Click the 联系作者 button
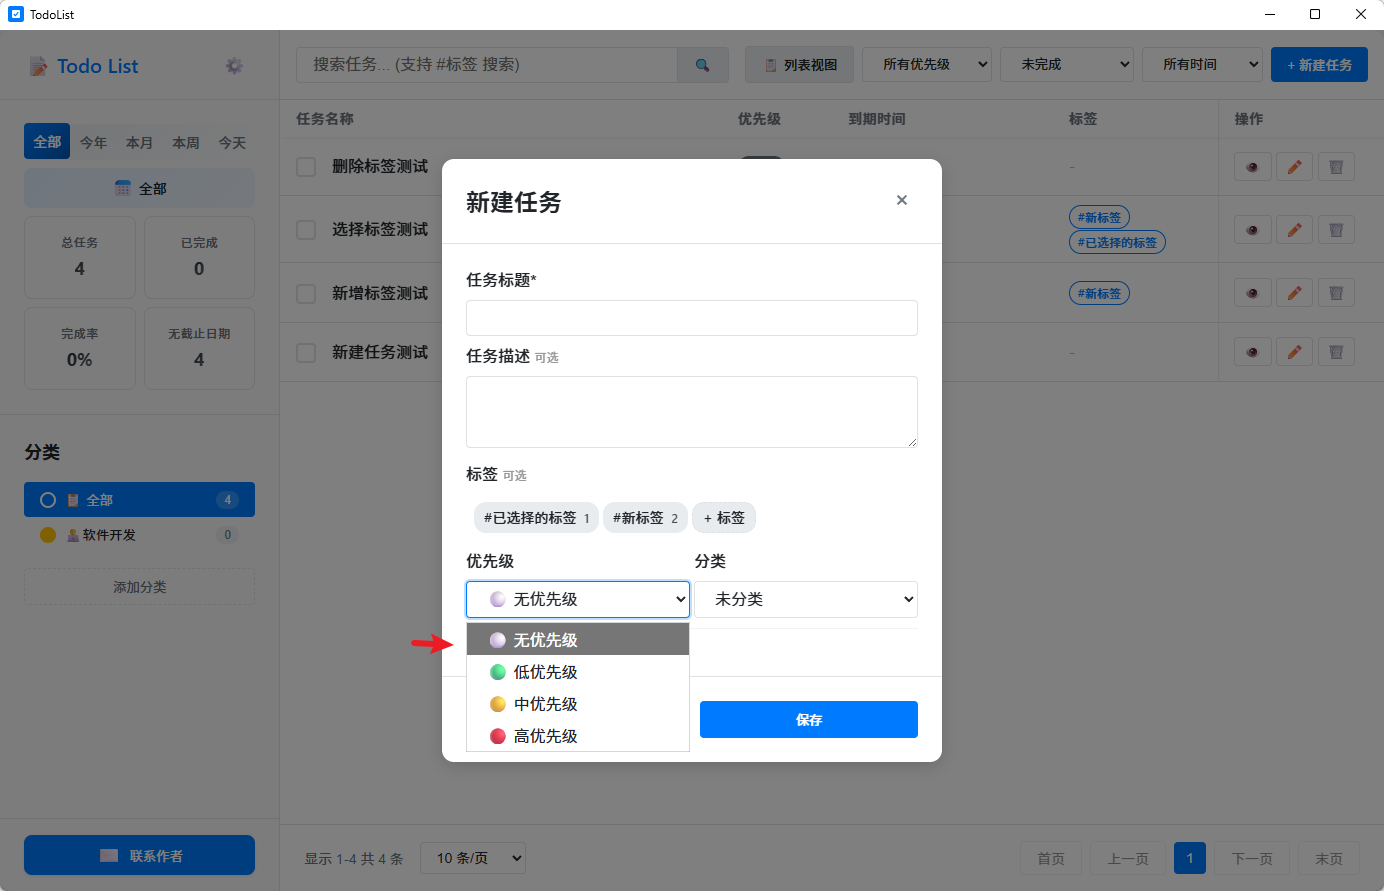1384x891 pixels. click(140, 856)
